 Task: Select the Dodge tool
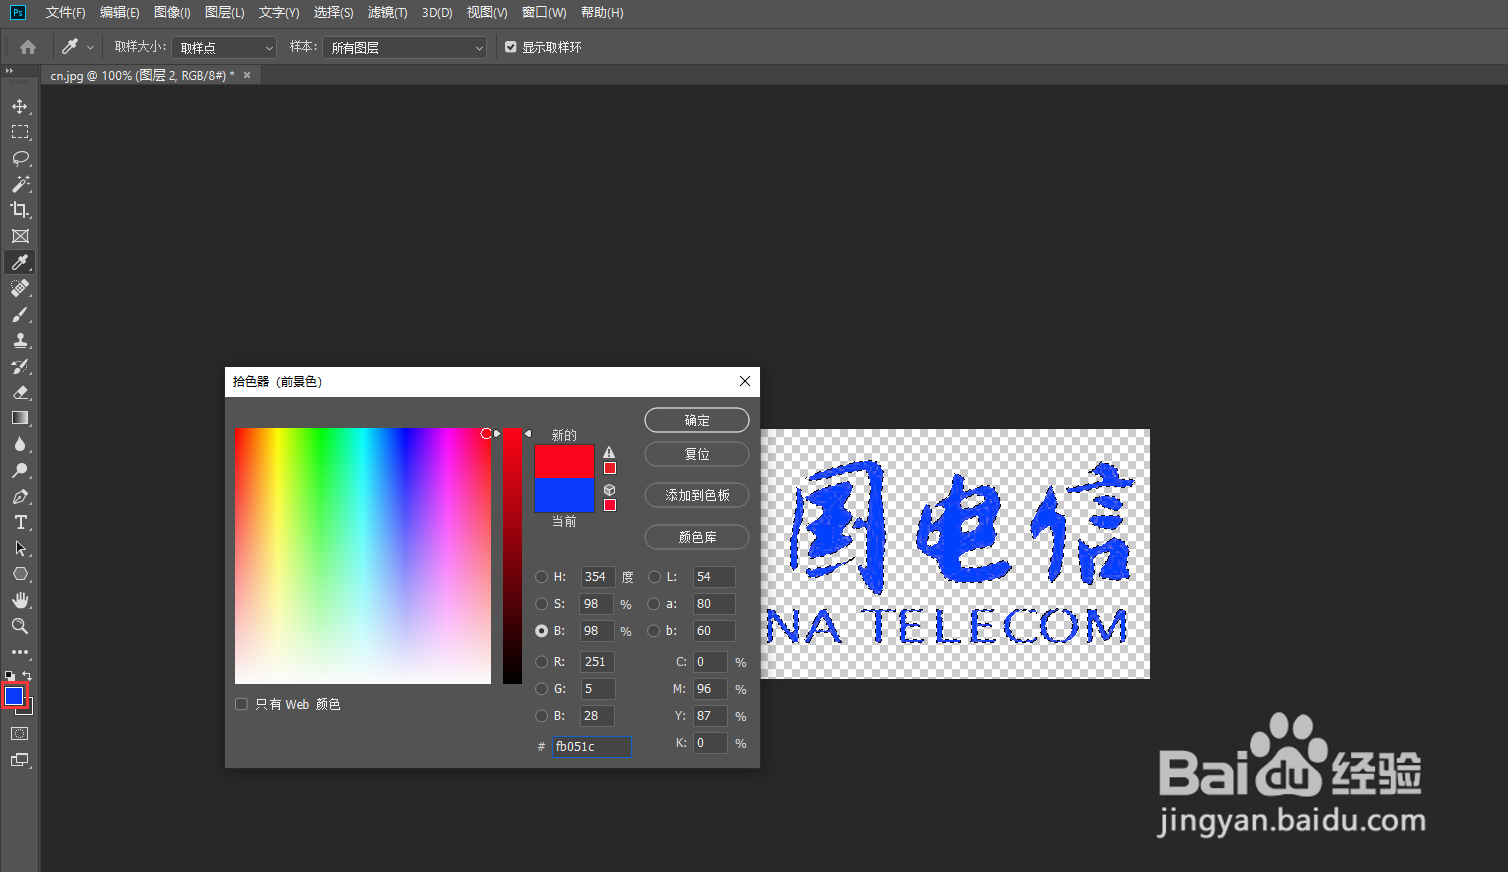(20, 470)
